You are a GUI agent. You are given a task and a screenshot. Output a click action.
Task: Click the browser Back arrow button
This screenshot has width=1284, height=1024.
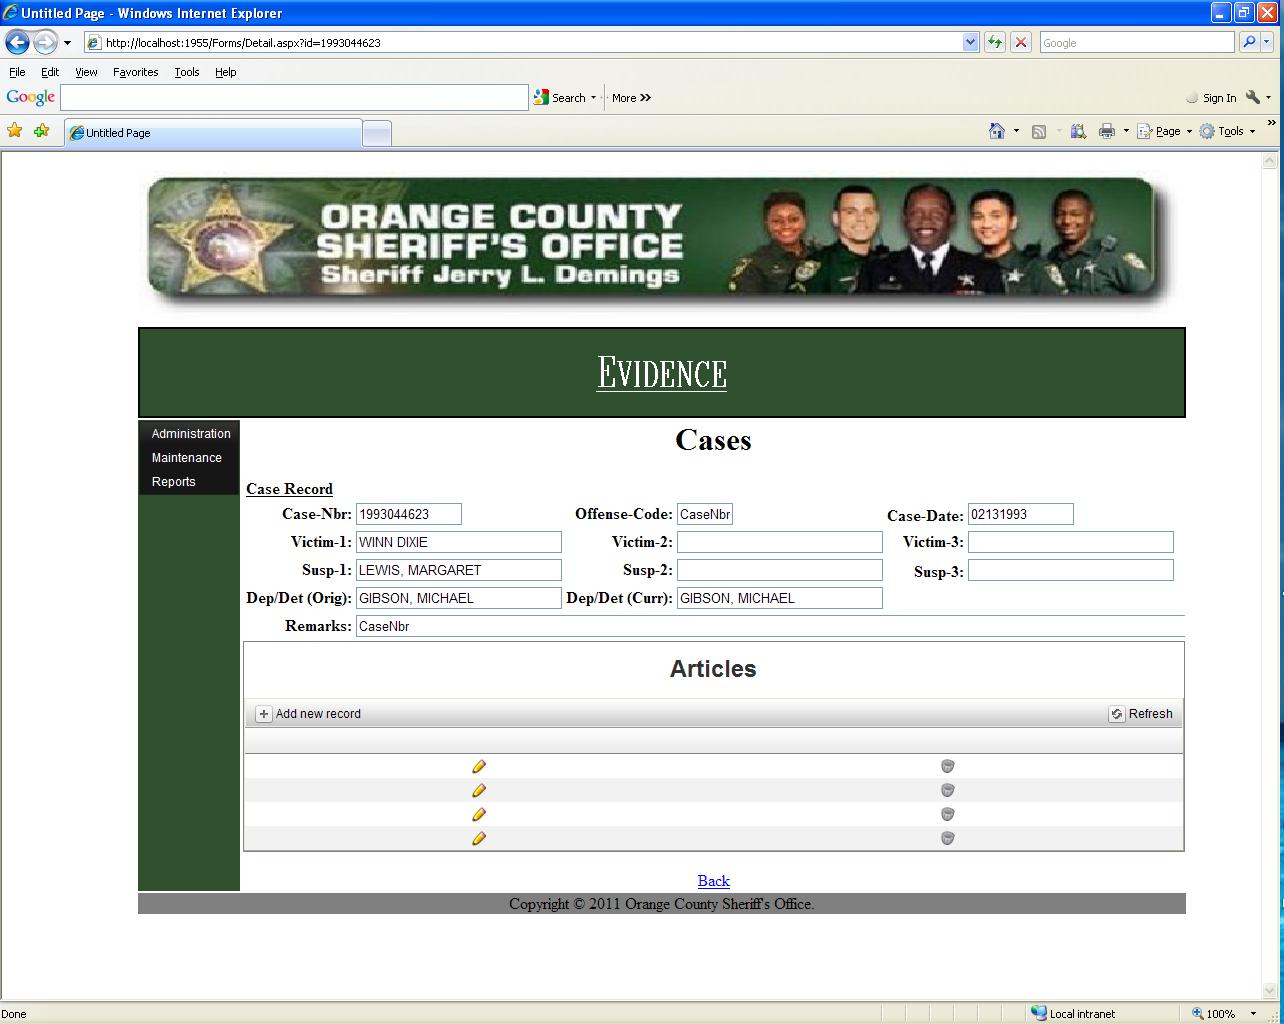point(17,43)
